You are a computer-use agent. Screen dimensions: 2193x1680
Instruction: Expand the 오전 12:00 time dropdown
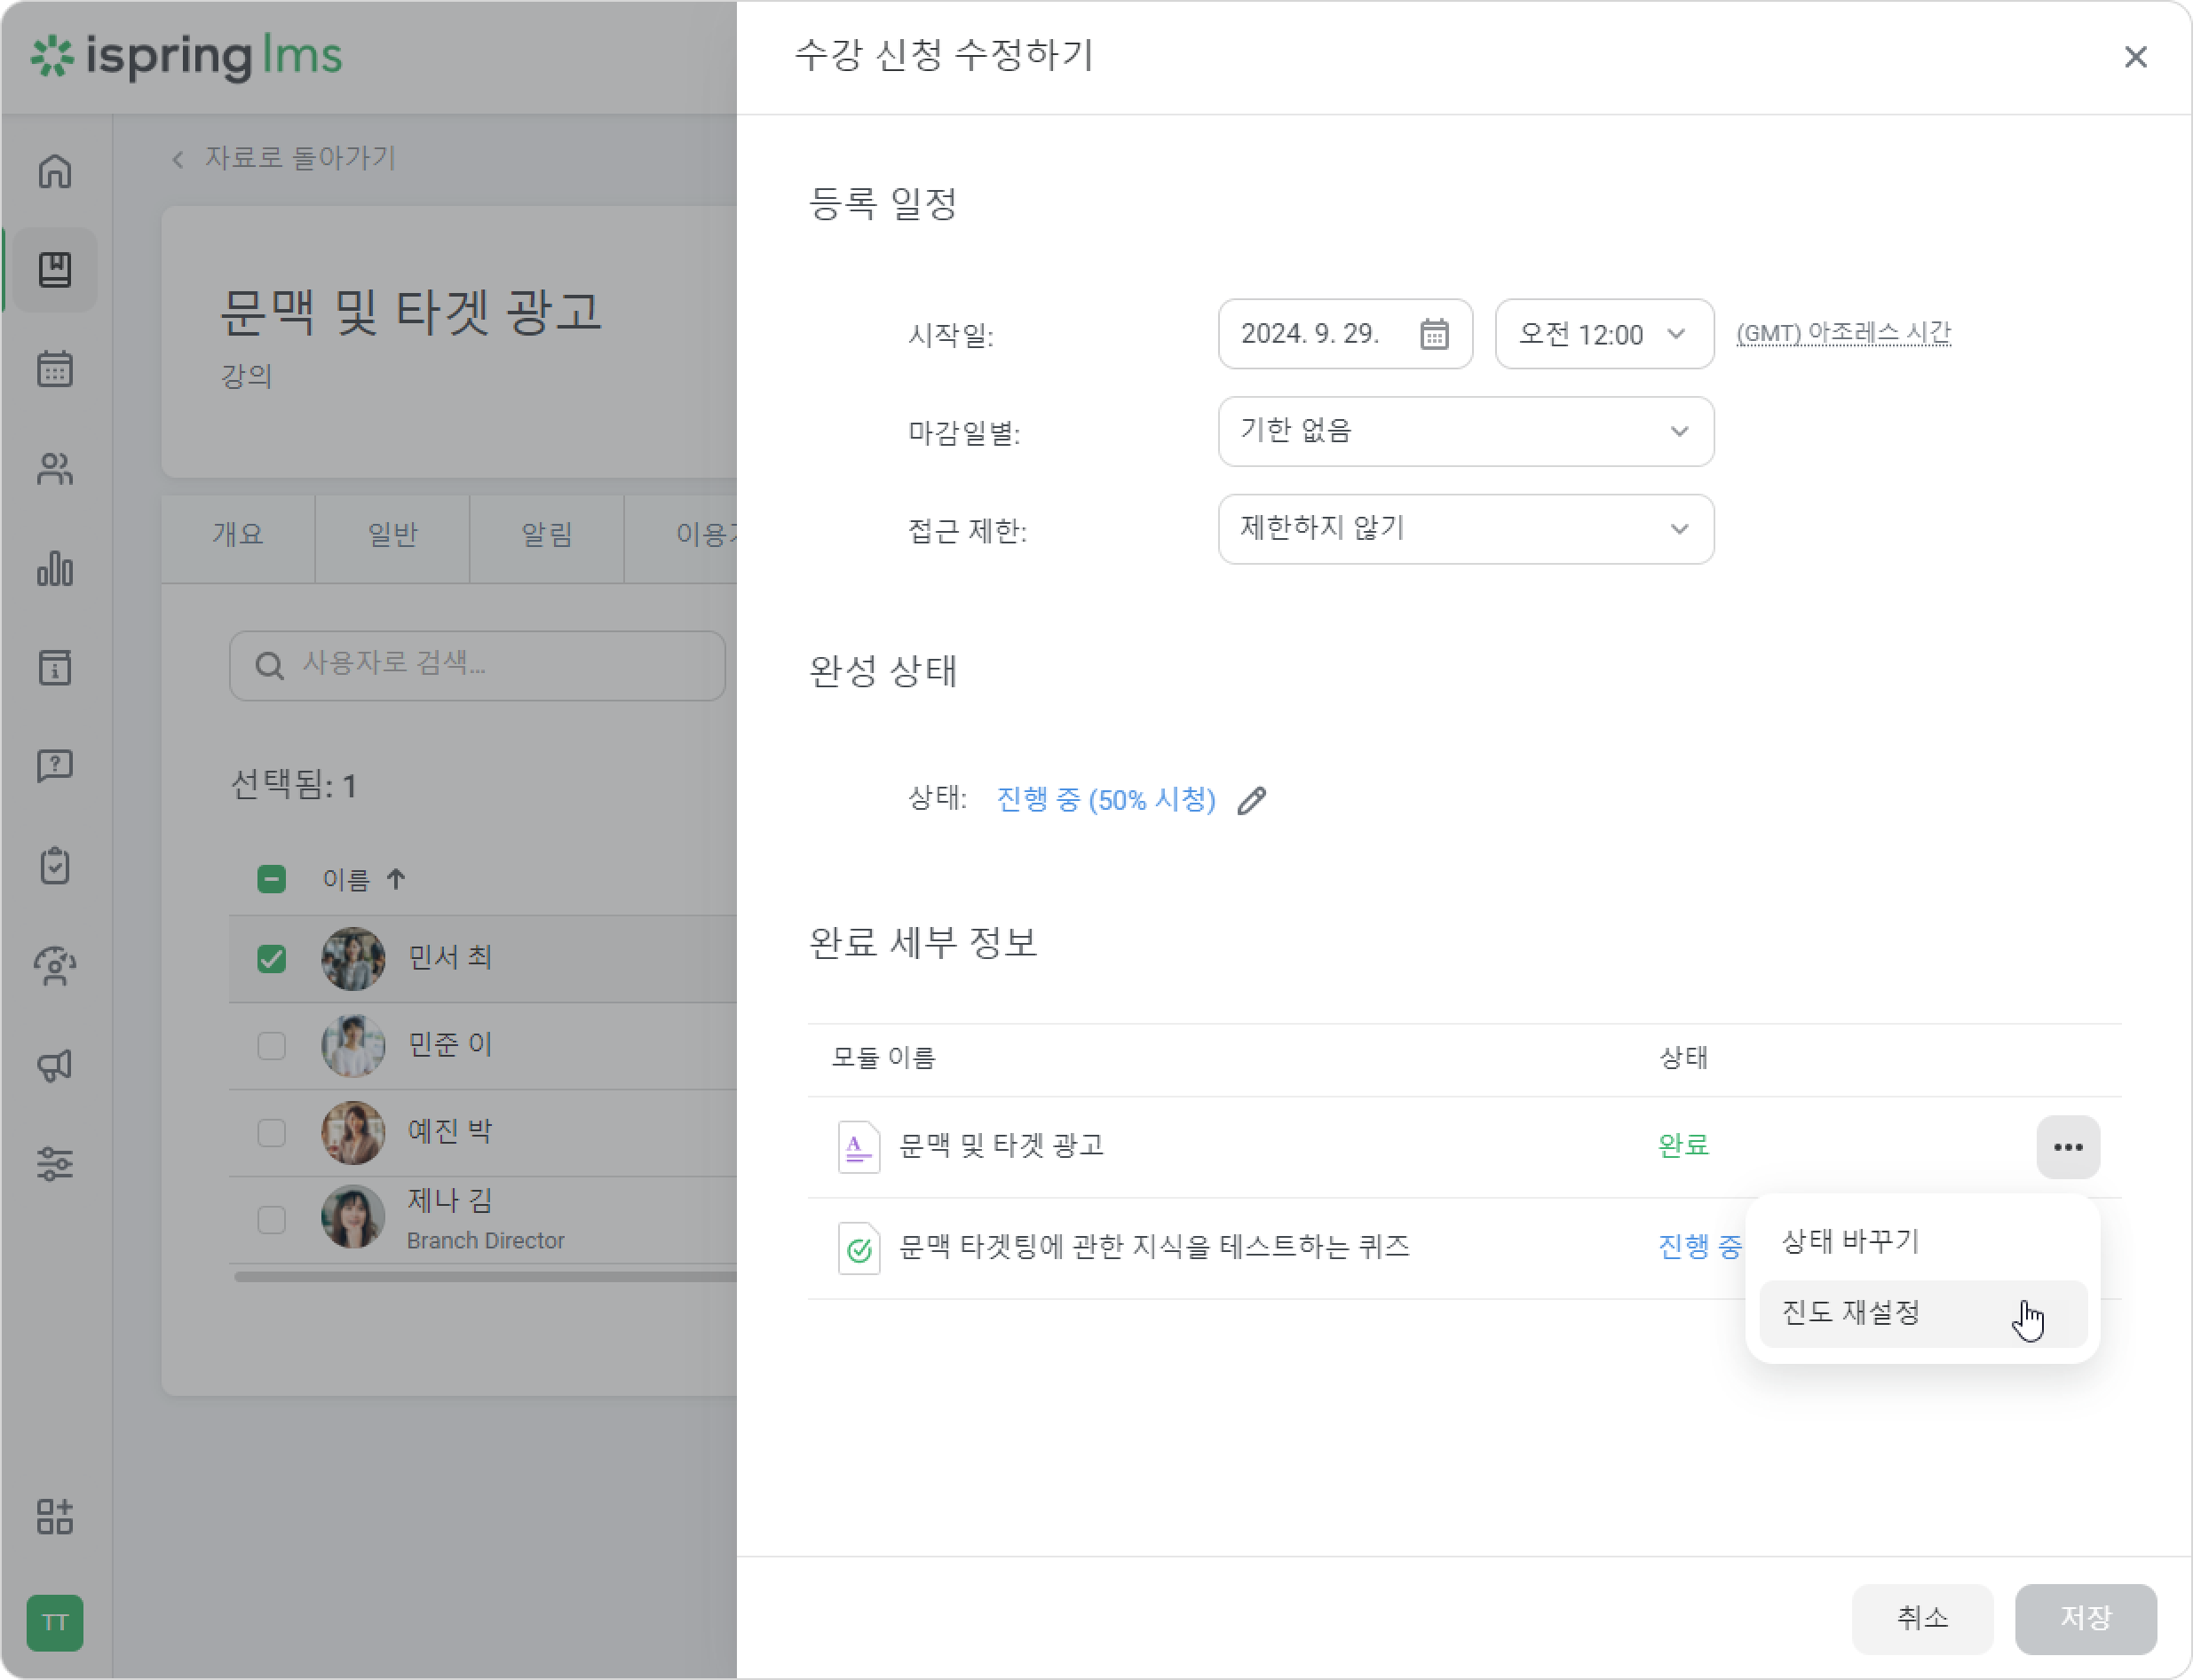coord(1604,334)
